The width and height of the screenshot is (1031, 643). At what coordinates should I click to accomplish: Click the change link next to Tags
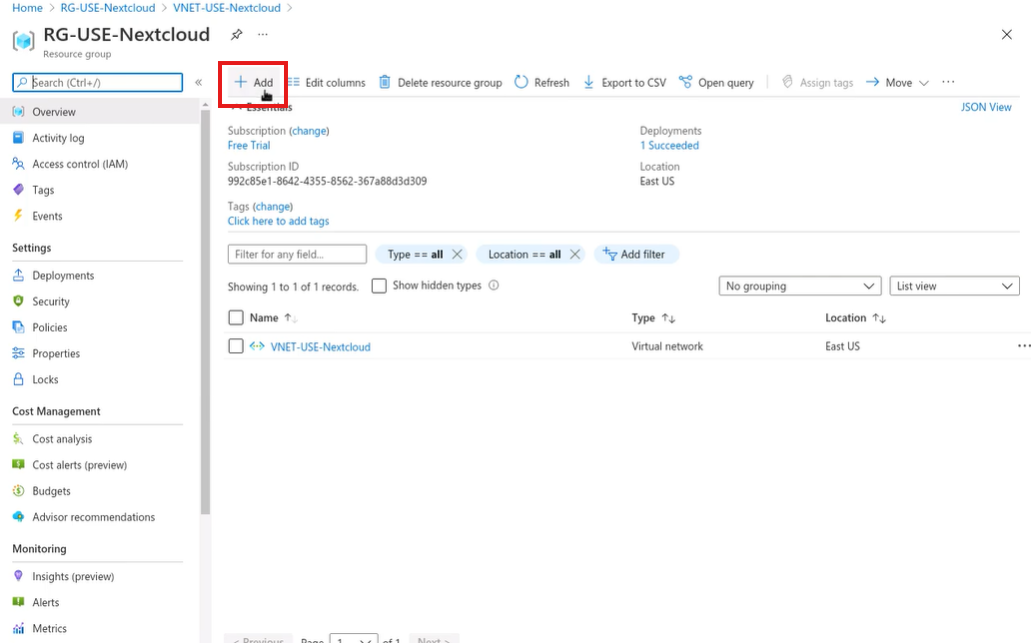[273, 206]
